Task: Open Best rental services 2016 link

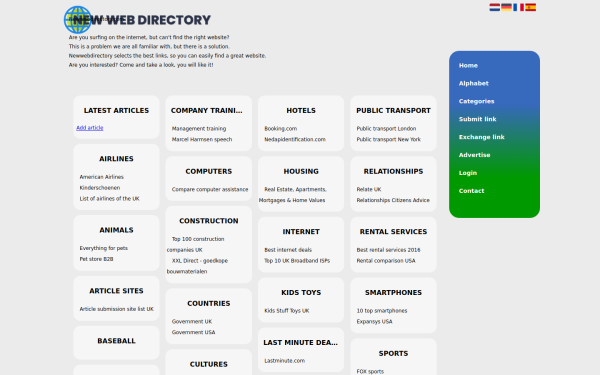Action: [388, 250]
